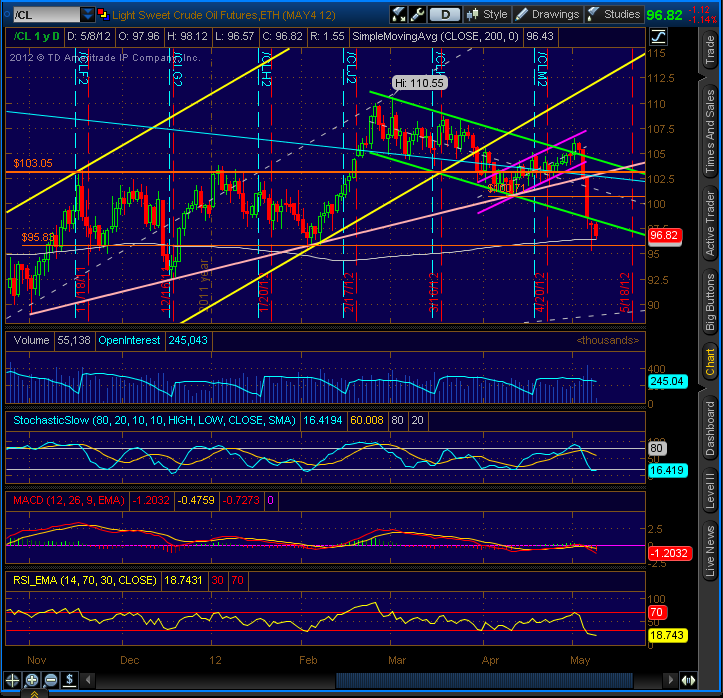Click the Hi: 110.55 price bubble
This screenshot has height=698, width=723.
(419, 83)
